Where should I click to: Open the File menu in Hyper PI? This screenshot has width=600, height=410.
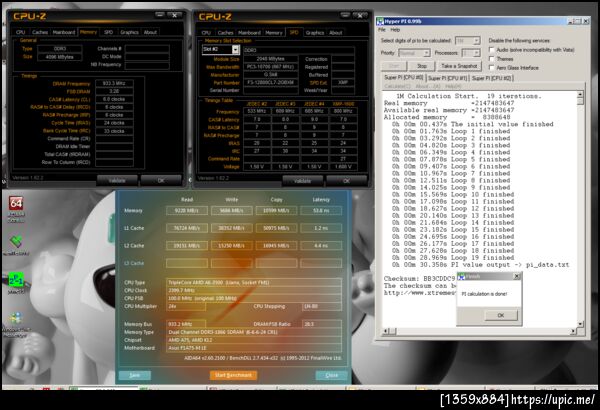(382, 29)
